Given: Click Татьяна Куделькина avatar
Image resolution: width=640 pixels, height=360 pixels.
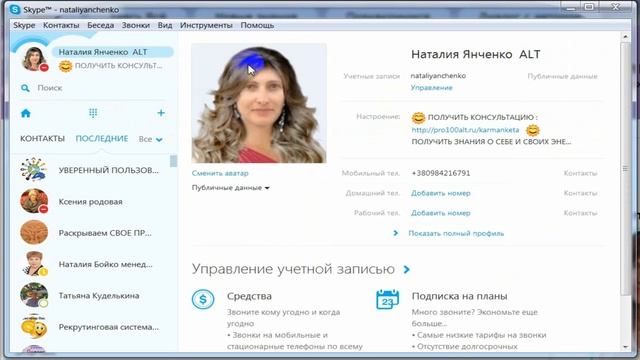Looking at the screenshot, I should [34, 295].
